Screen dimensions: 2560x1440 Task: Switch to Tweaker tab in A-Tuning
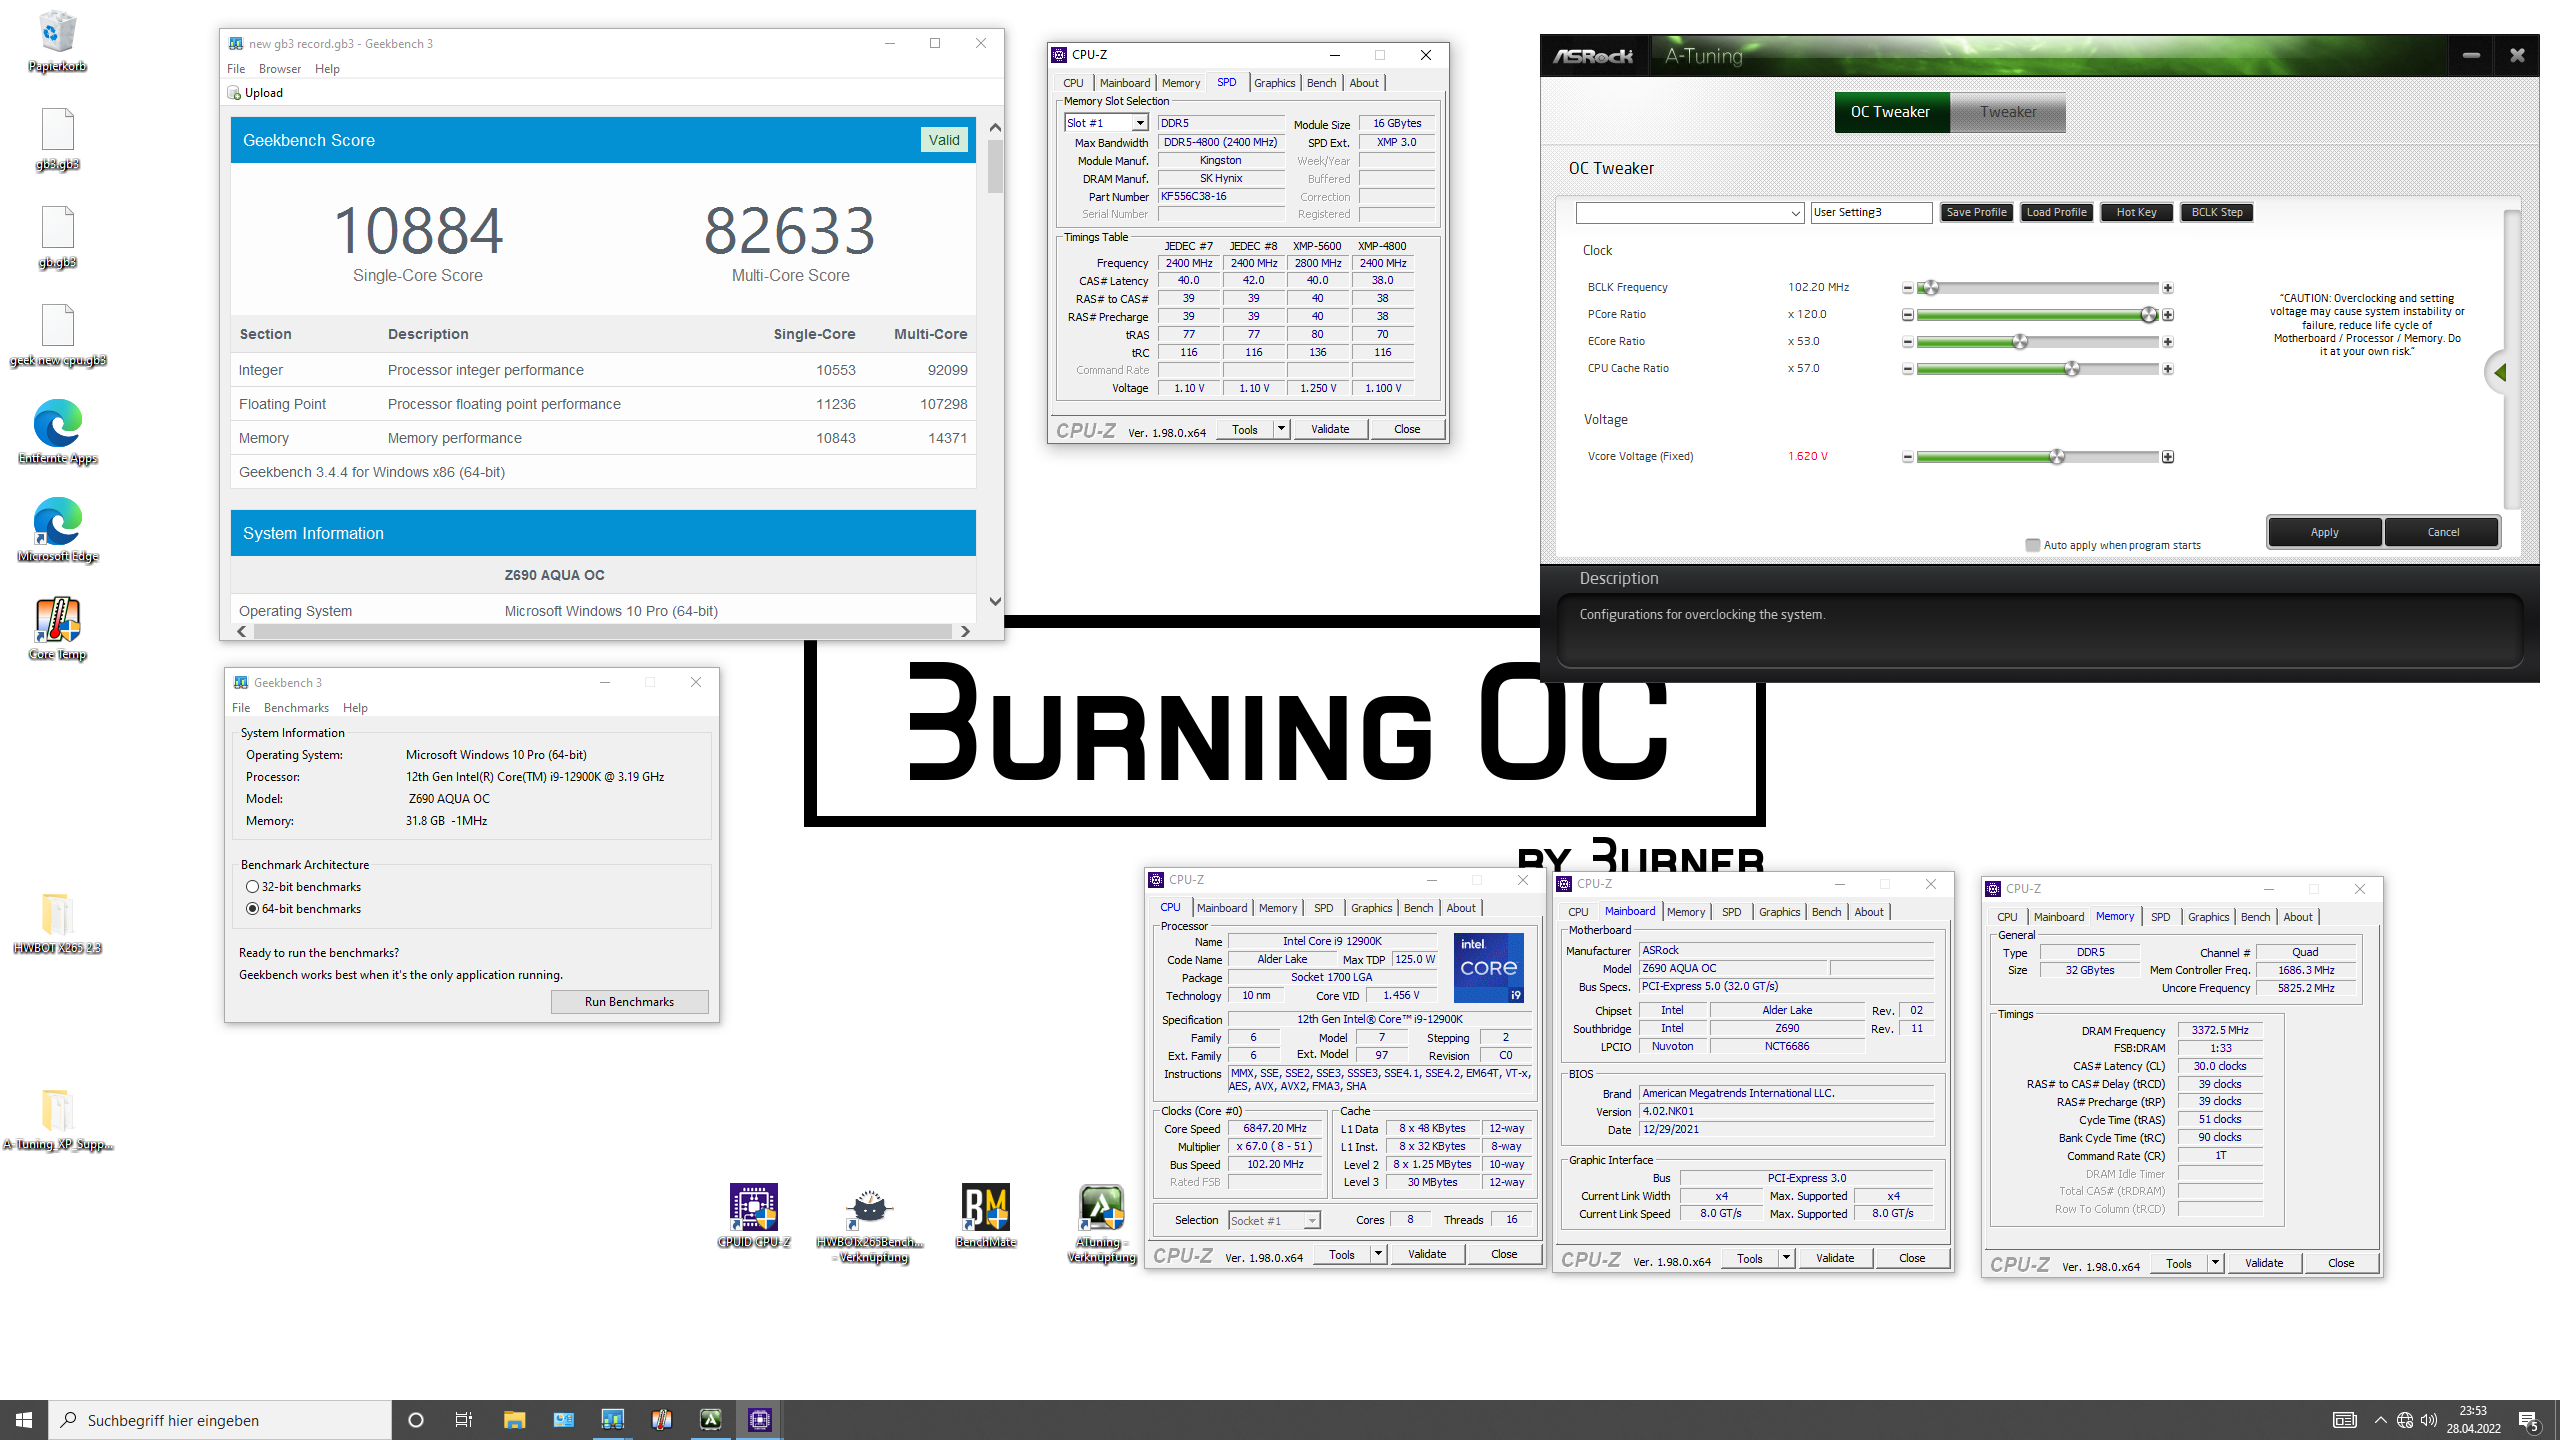[x=2008, y=112]
